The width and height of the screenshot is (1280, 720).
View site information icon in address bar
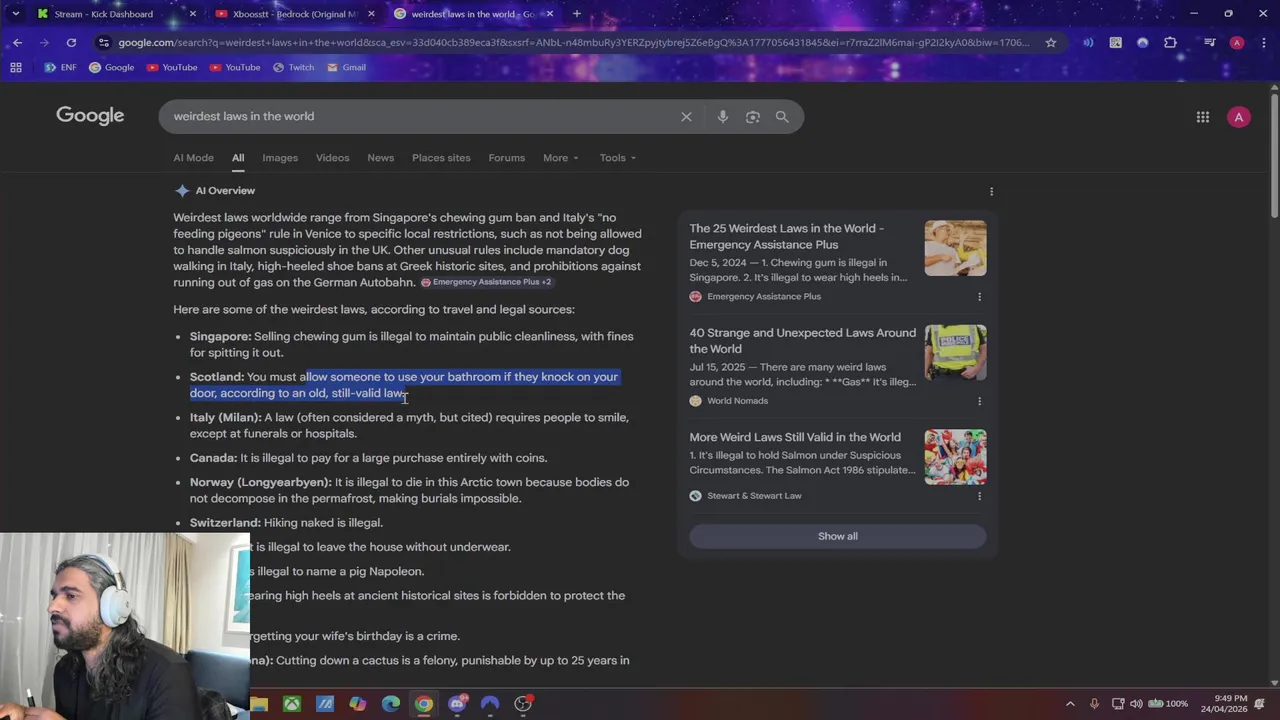[x=104, y=43]
